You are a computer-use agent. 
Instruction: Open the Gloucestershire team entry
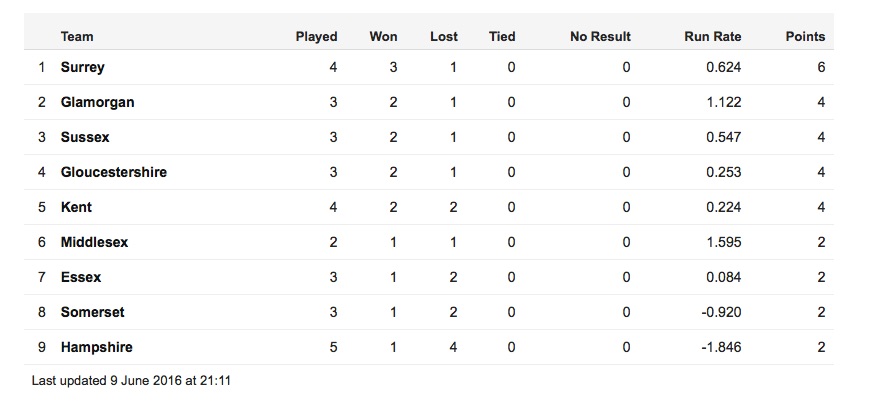114,172
